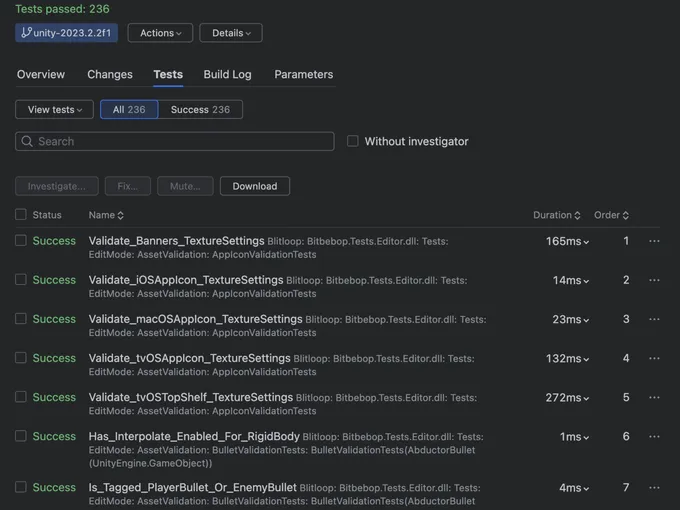The width and height of the screenshot is (680, 510).
Task: Click the Search tests input field
Action: pyautogui.click(x=180, y=142)
